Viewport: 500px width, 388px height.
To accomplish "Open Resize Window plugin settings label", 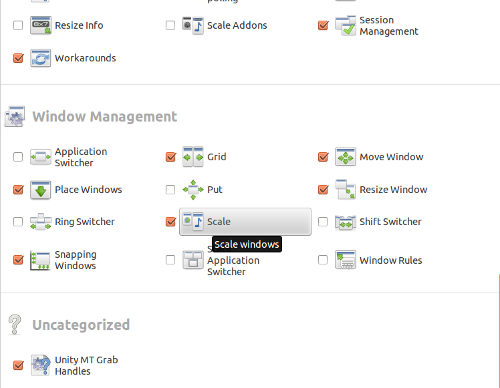I will tap(393, 190).
